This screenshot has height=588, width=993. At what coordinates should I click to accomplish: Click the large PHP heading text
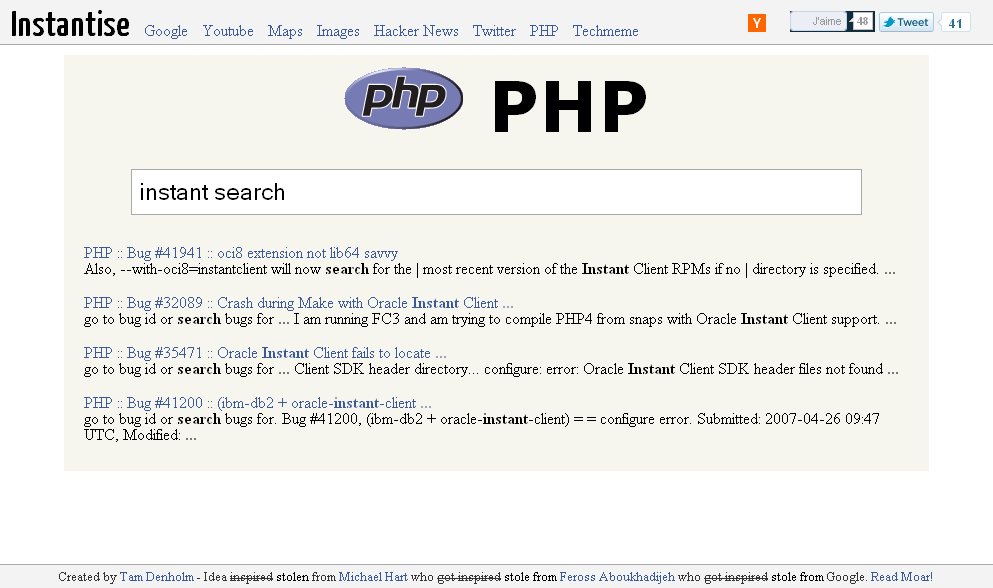(x=569, y=106)
